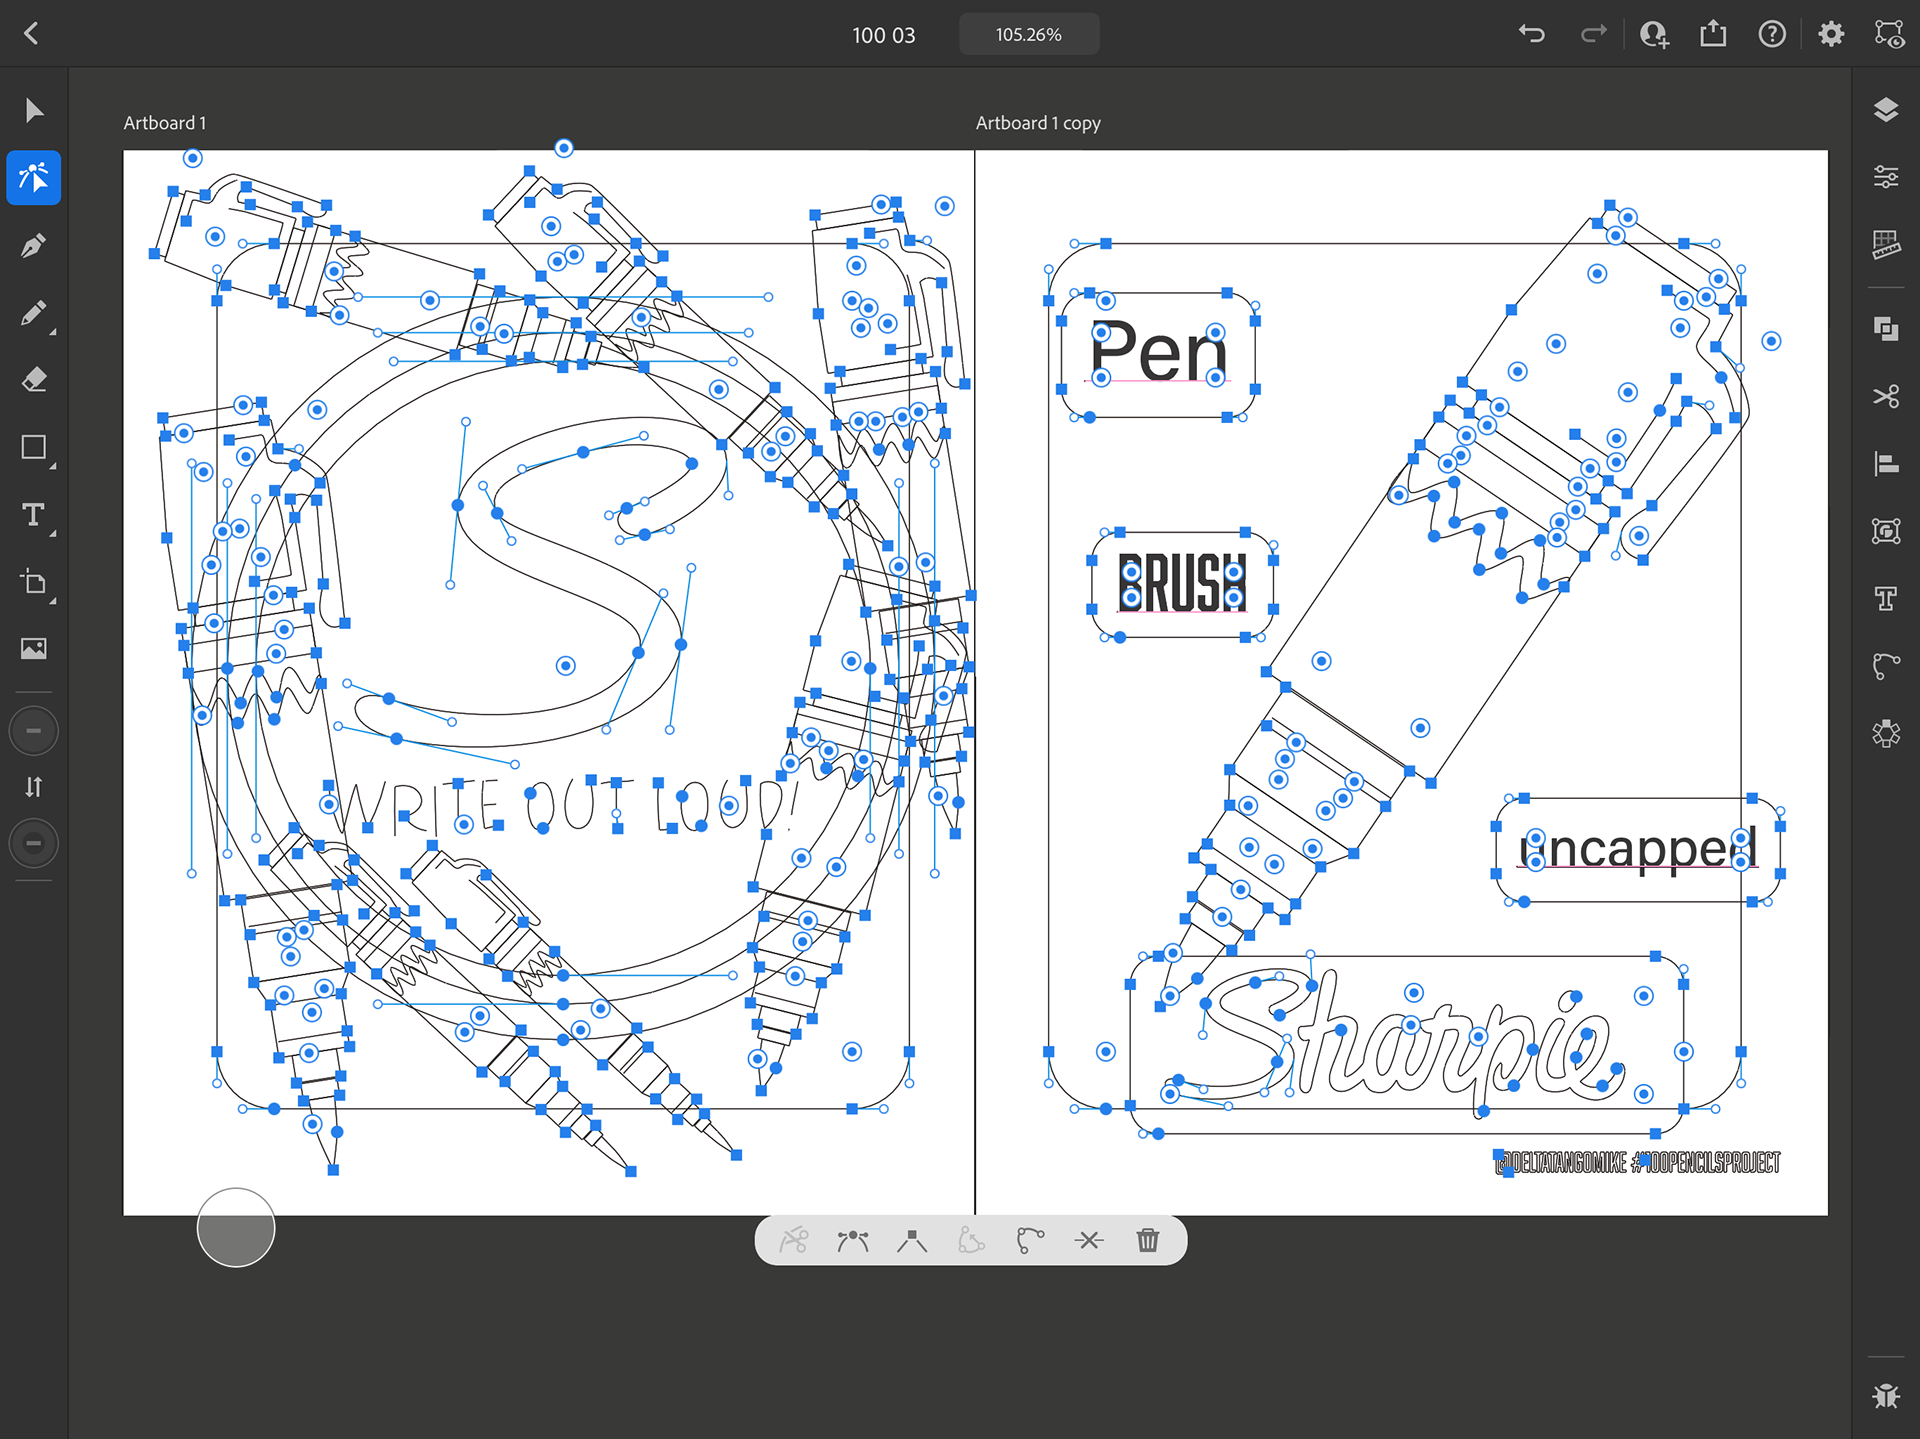This screenshot has width=1920, height=1439.
Task: Click the BRUSH text object
Action: point(1182,583)
